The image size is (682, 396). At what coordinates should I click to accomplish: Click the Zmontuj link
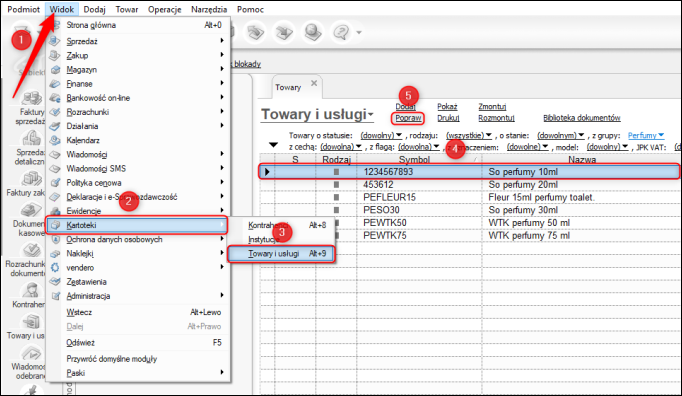click(x=492, y=107)
